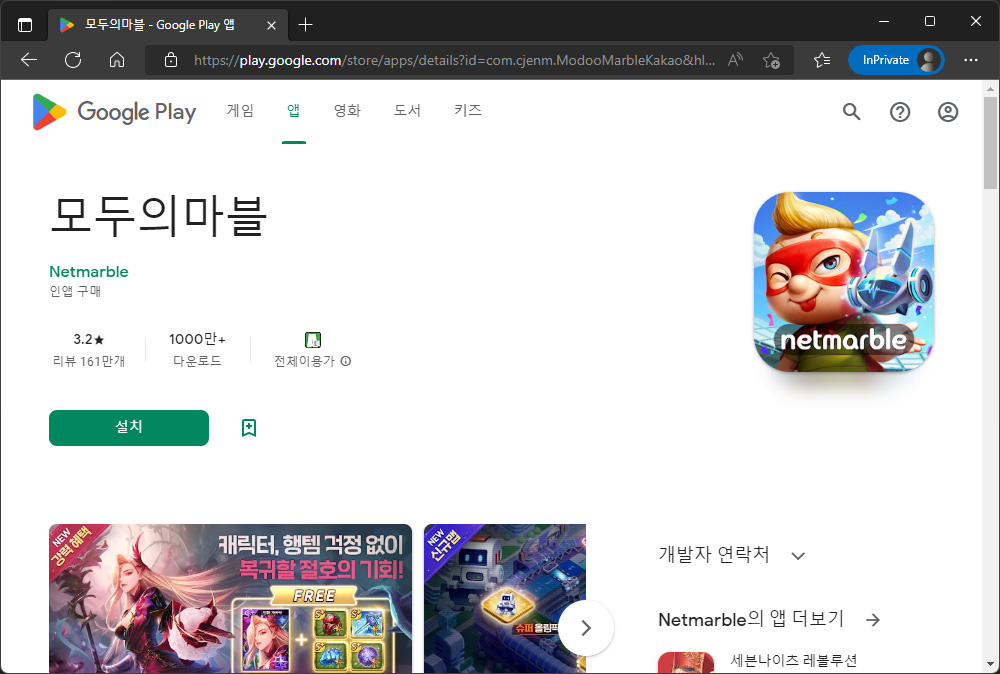
Task: Open the 도서 tab
Action: pos(407,111)
